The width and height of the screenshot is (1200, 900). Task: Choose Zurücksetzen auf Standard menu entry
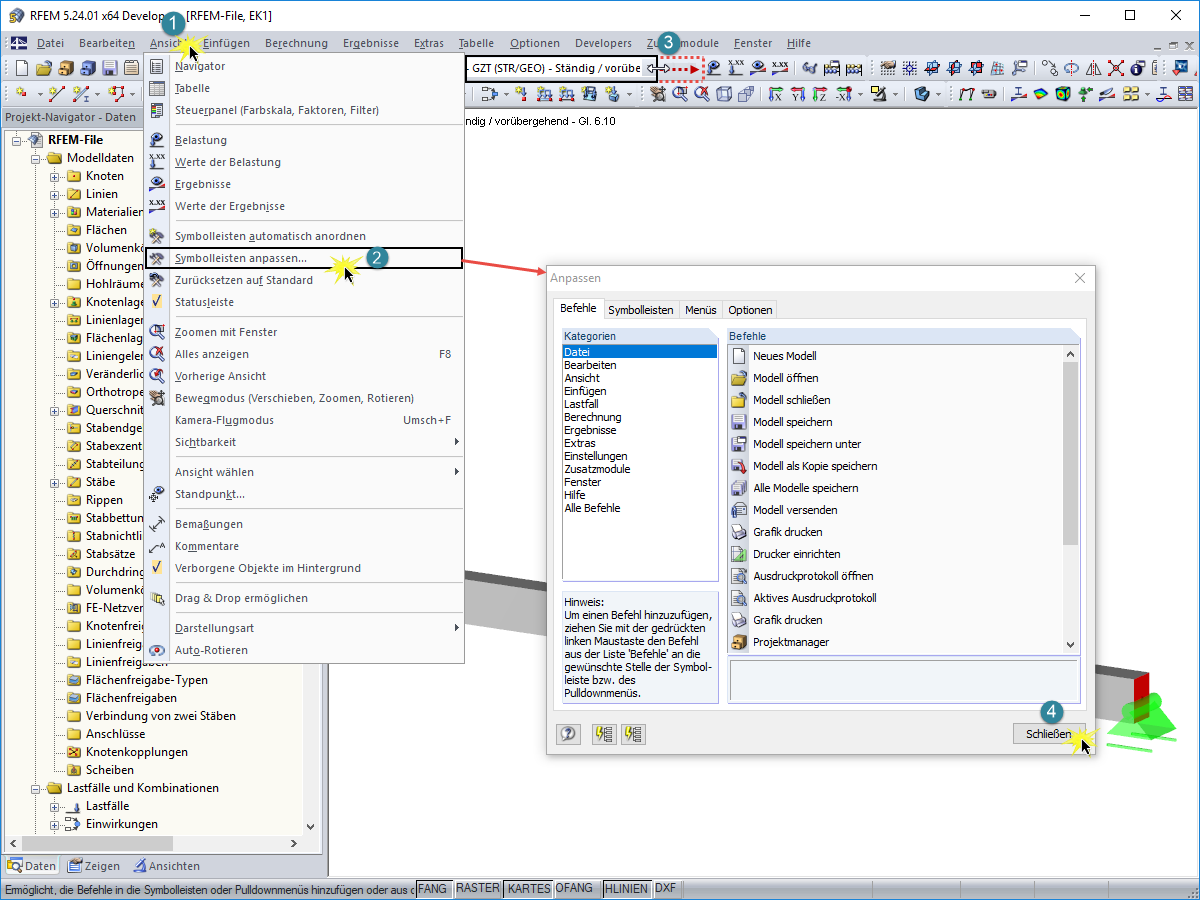[x=304, y=280]
